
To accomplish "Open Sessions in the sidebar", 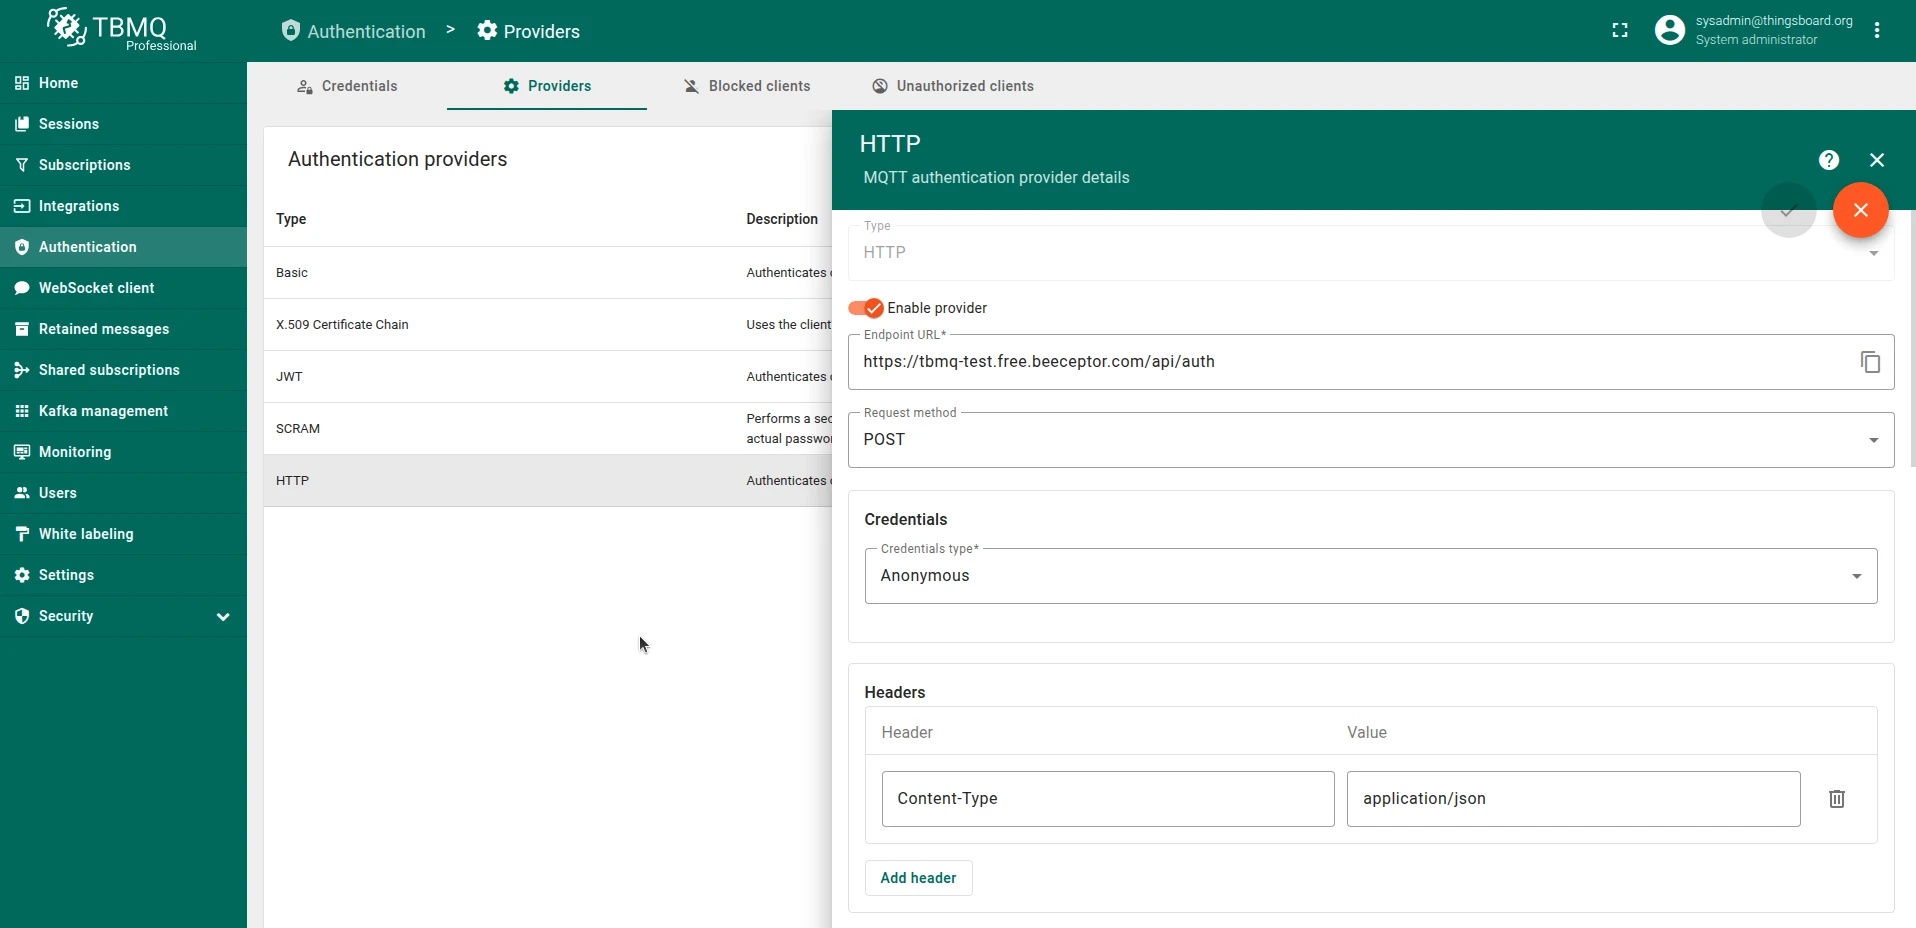I will pyautogui.click(x=123, y=124).
